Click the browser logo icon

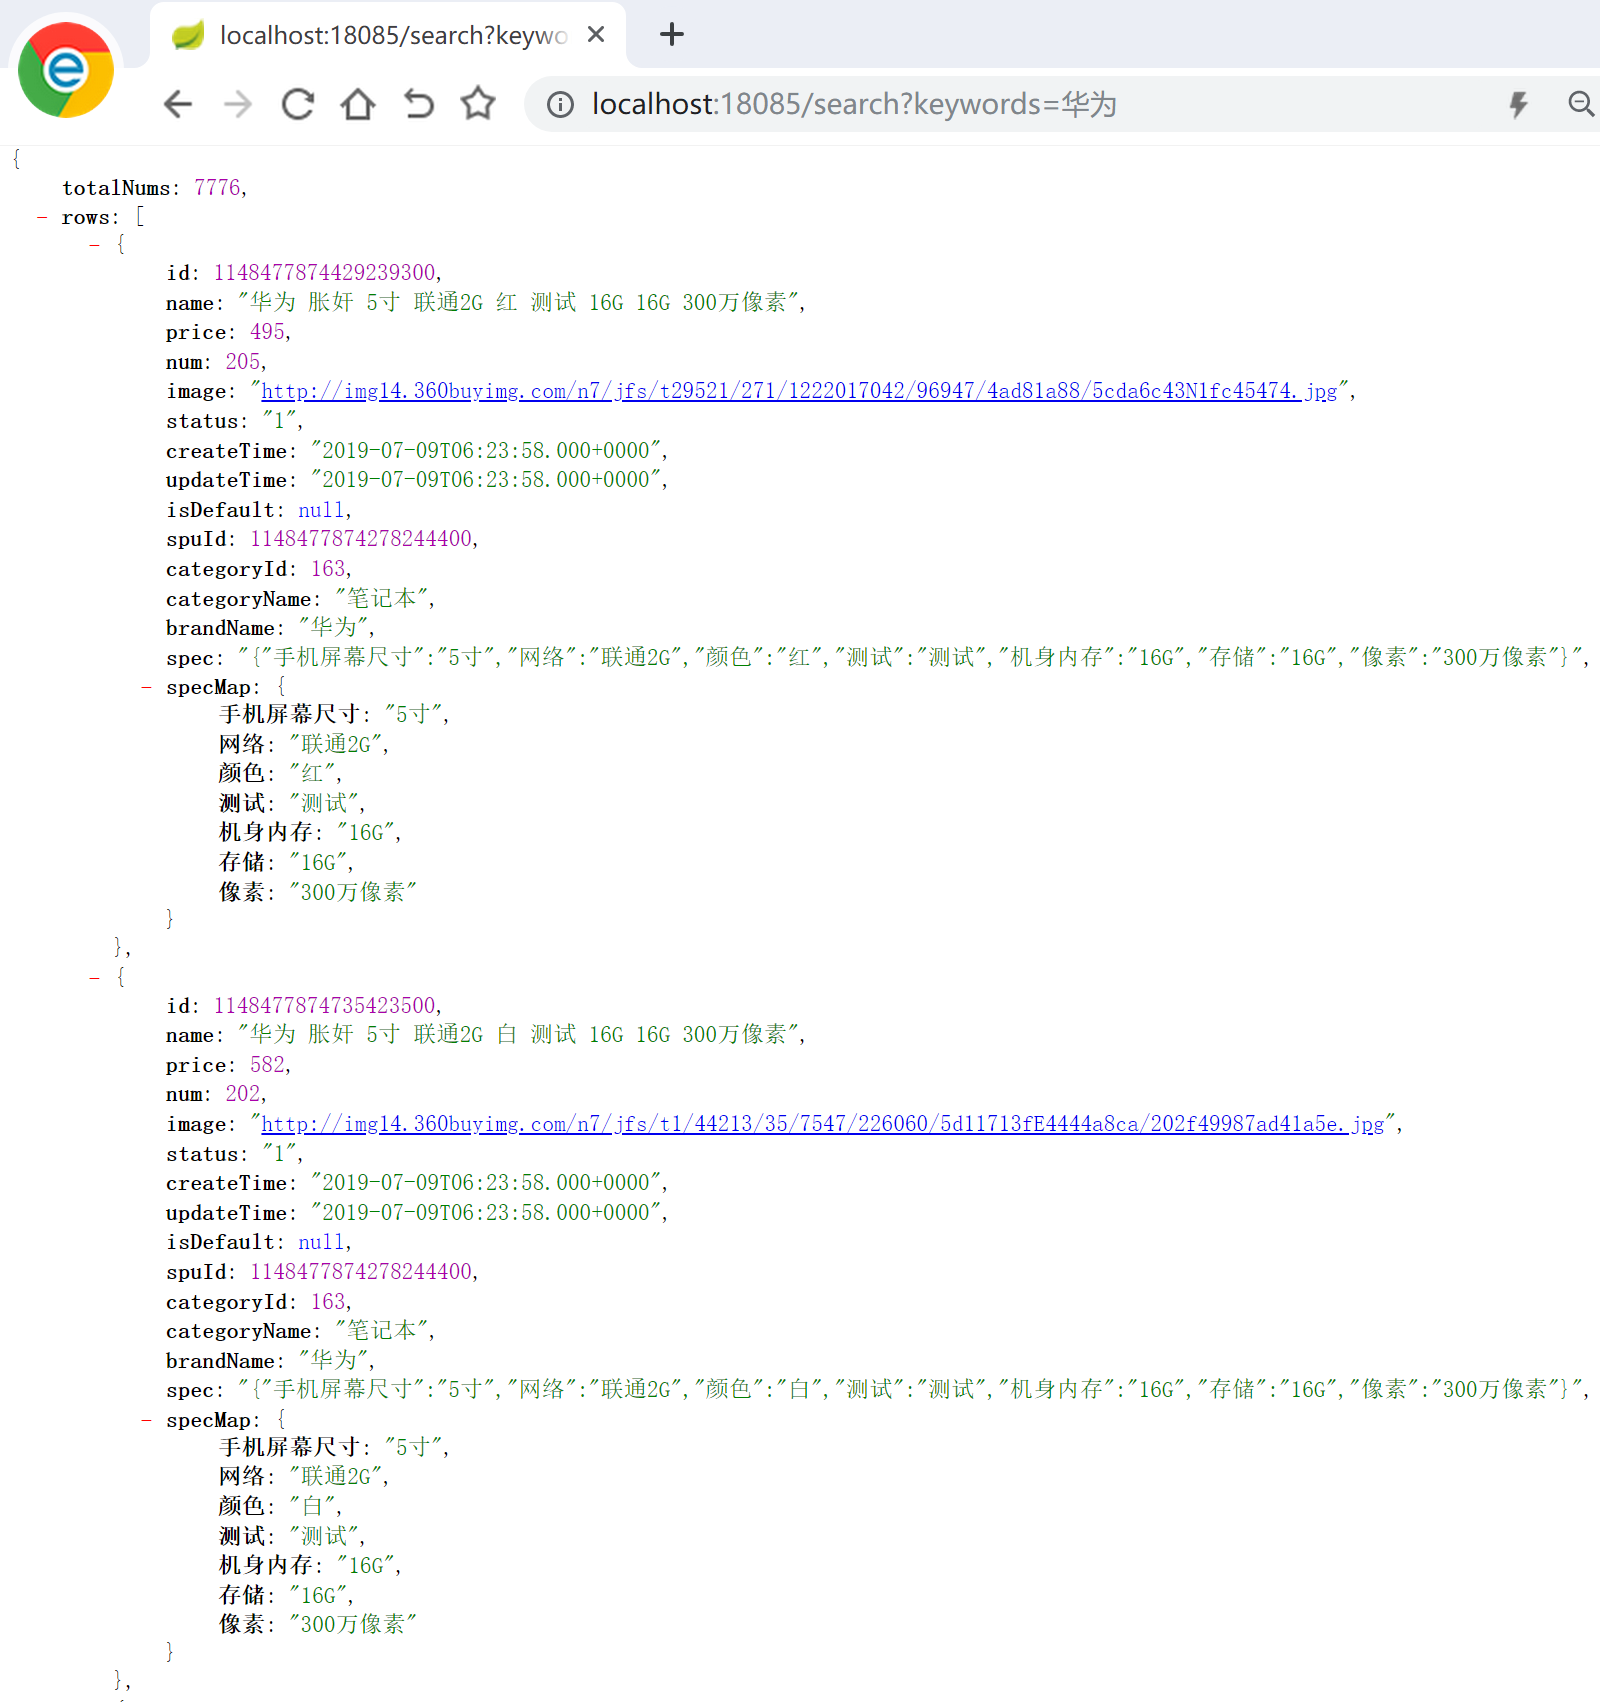(x=66, y=70)
